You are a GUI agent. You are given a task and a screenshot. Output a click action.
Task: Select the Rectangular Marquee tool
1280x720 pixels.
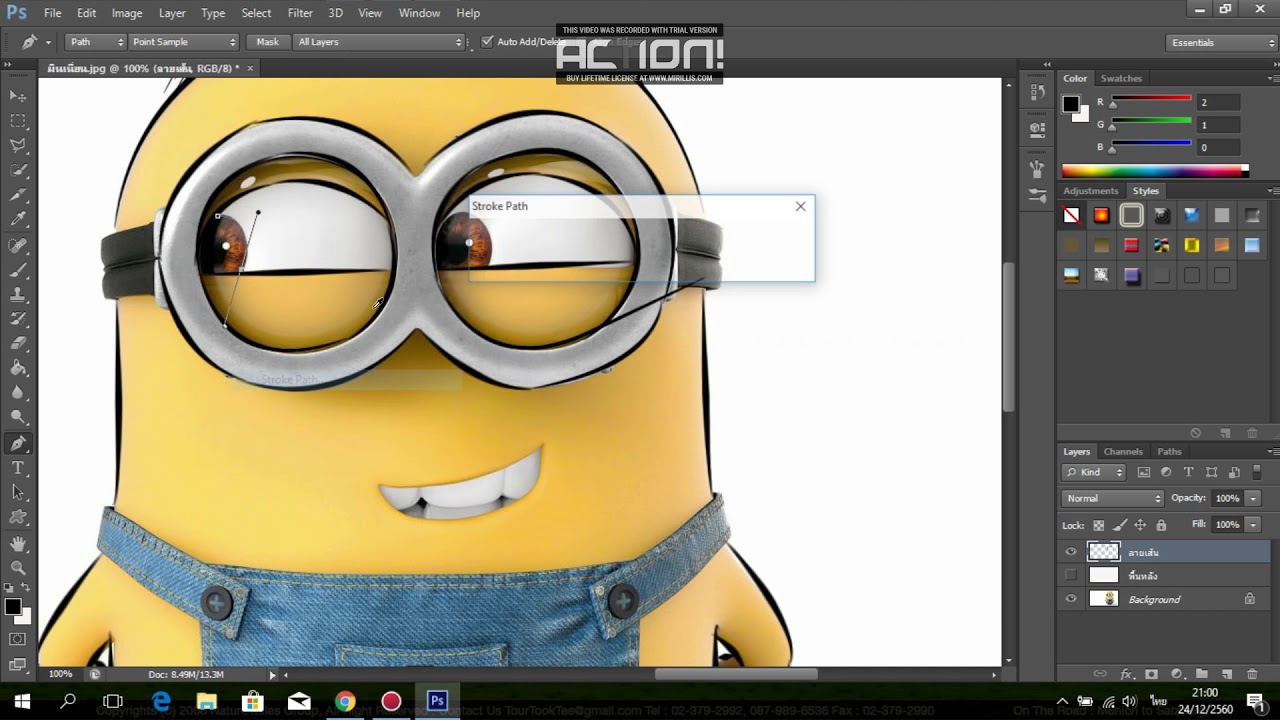click(x=18, y=121)
